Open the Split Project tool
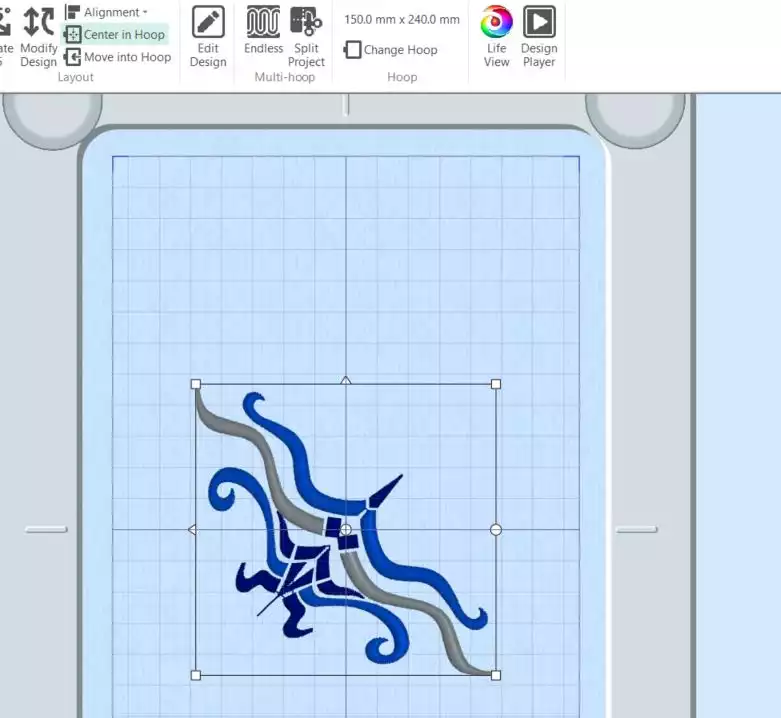 point(306,36)
